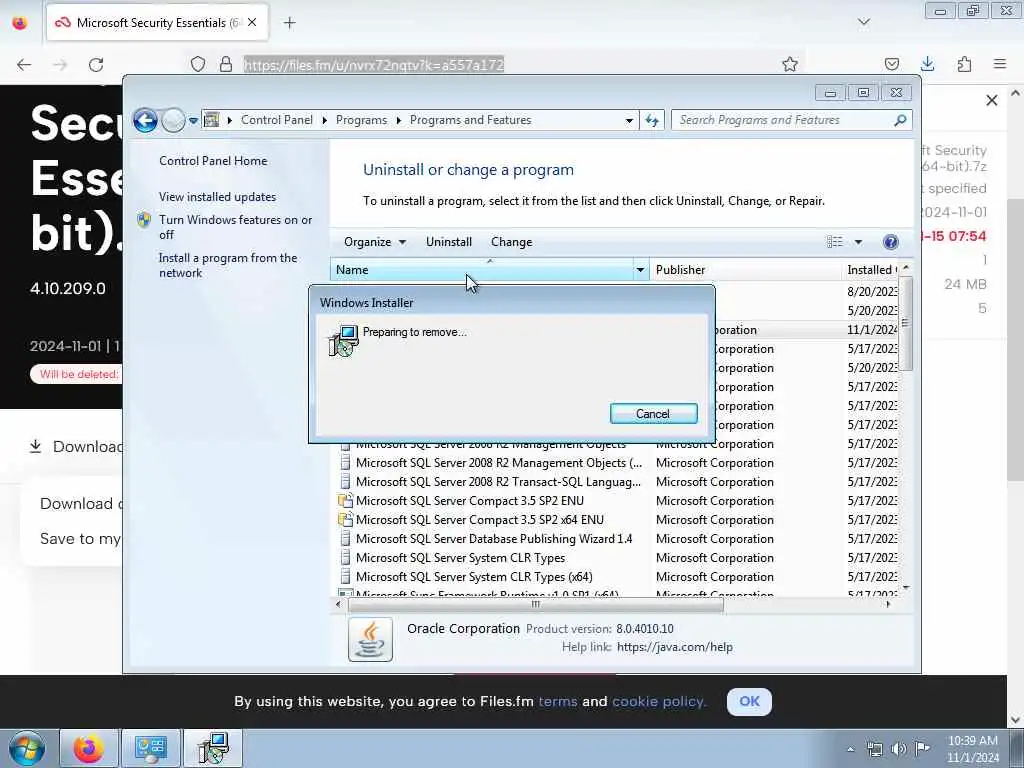Click the program list scroll down arrow
The image size is (1024, 768).
pyautogui.click(x=906, y=588)
